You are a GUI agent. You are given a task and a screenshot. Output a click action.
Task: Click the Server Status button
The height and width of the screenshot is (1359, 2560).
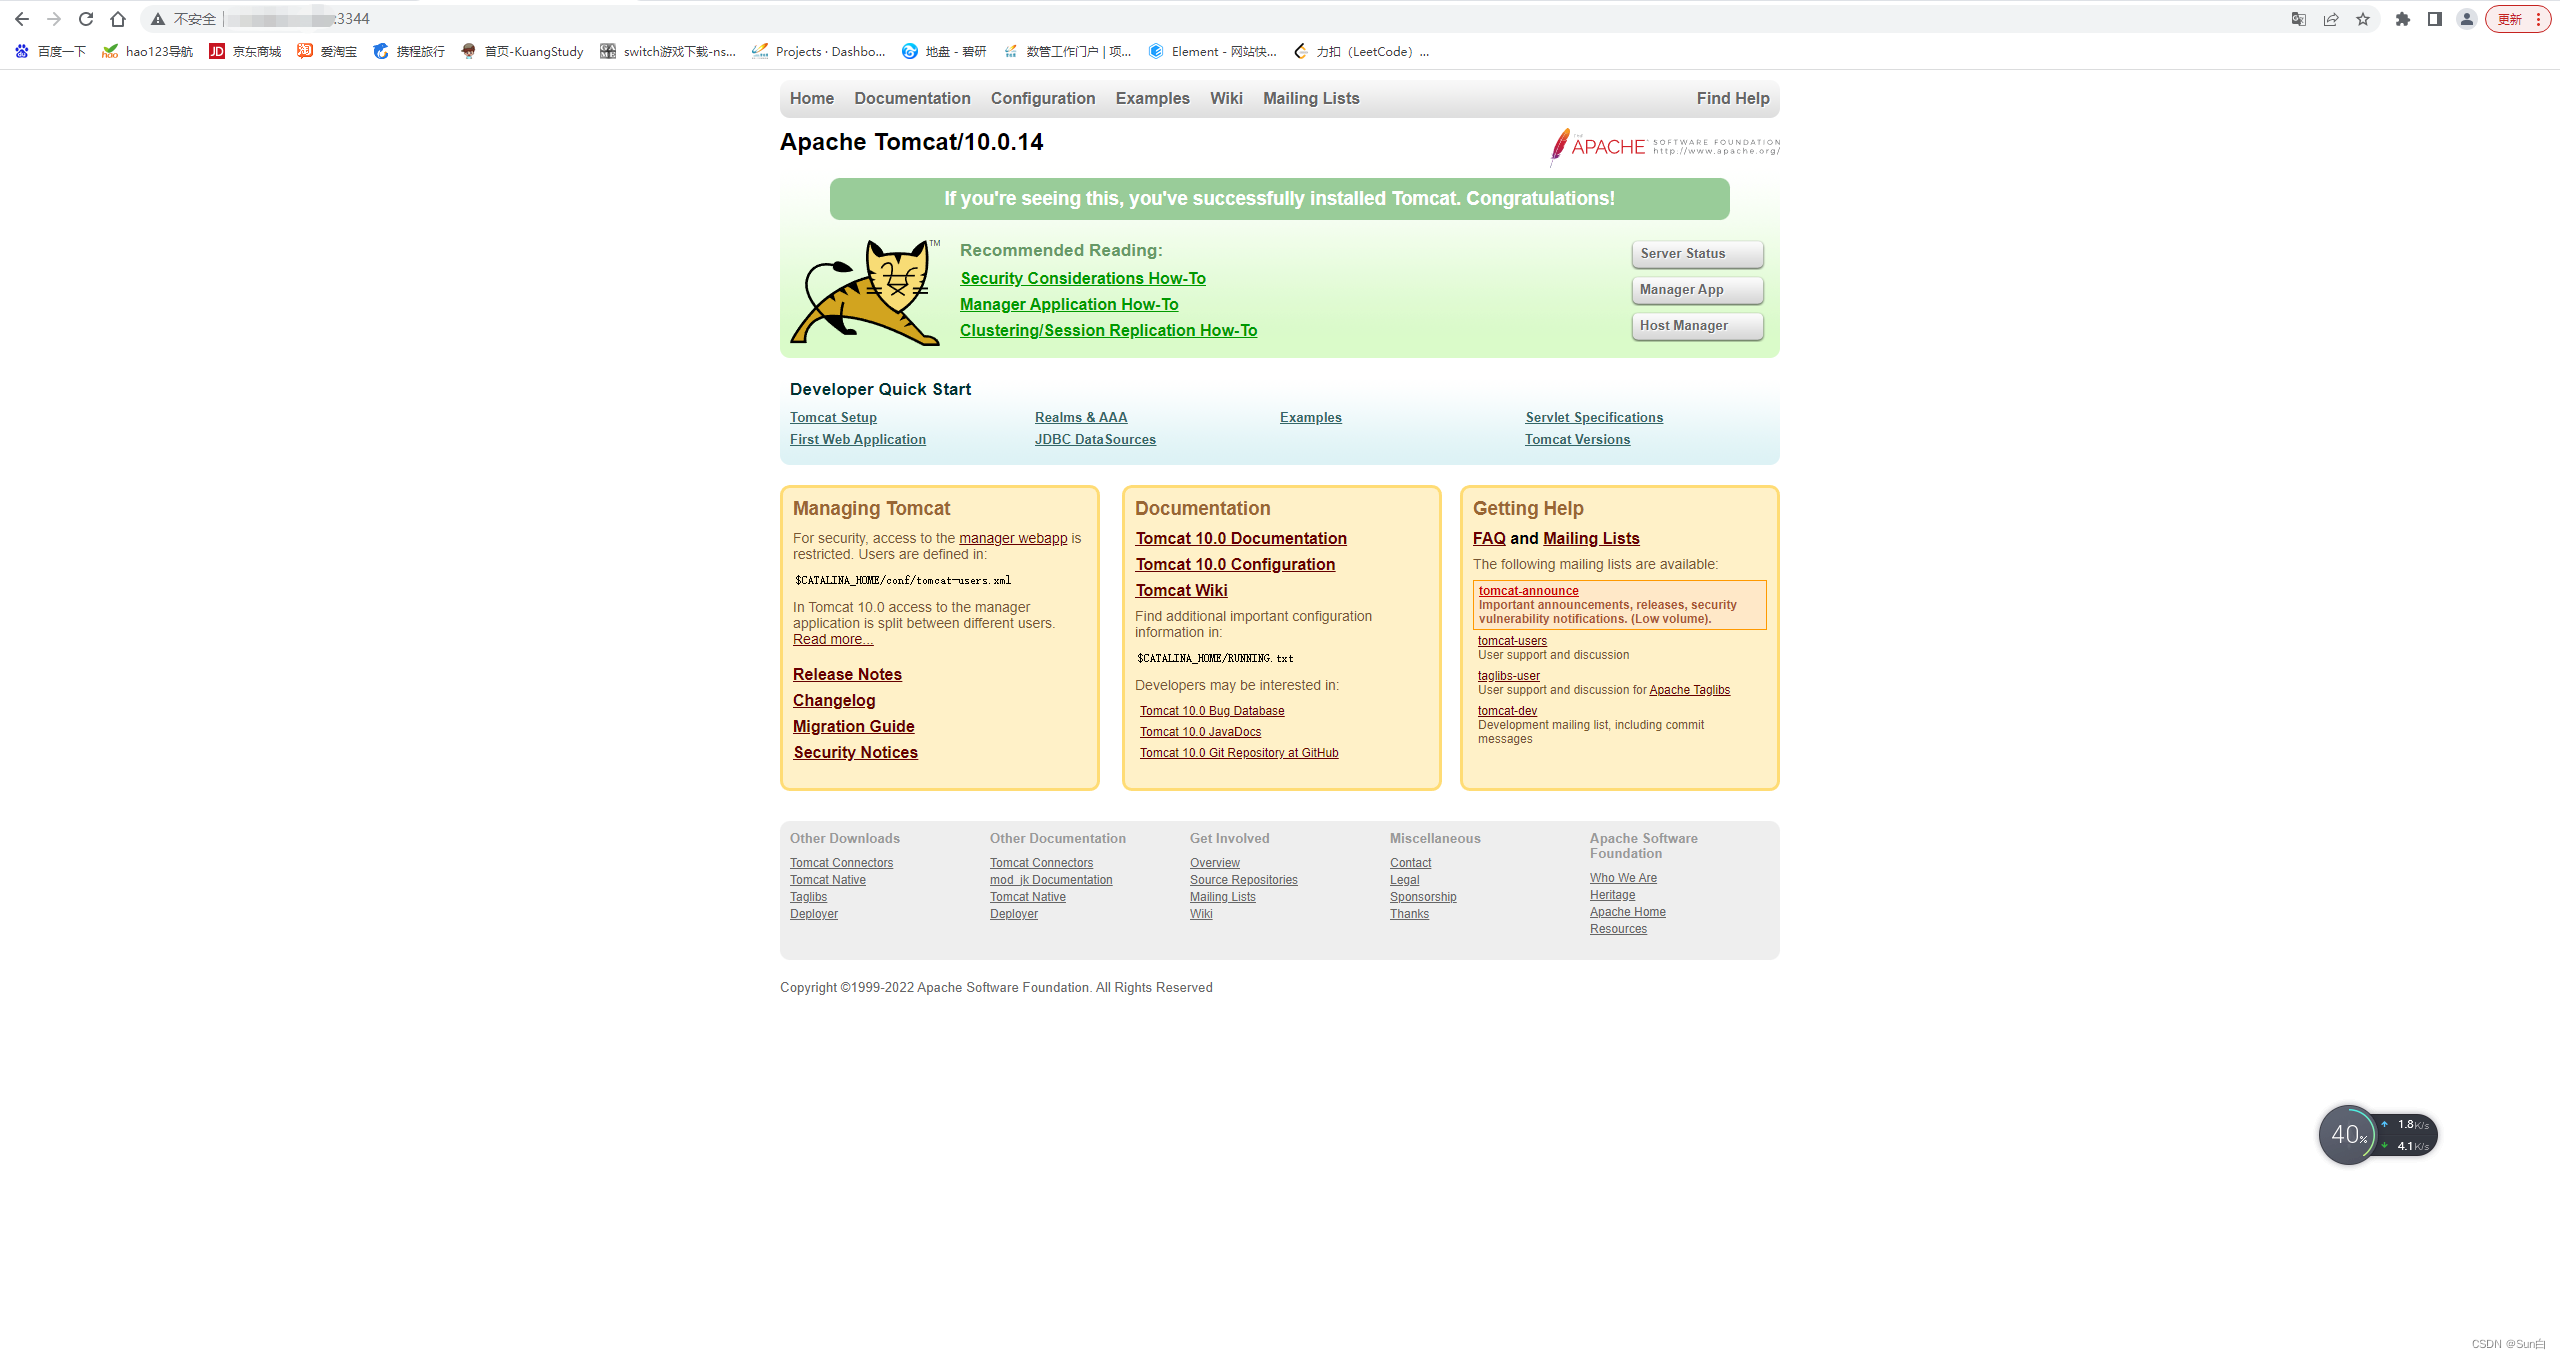pyautogui.click(x=1696, y=254)
